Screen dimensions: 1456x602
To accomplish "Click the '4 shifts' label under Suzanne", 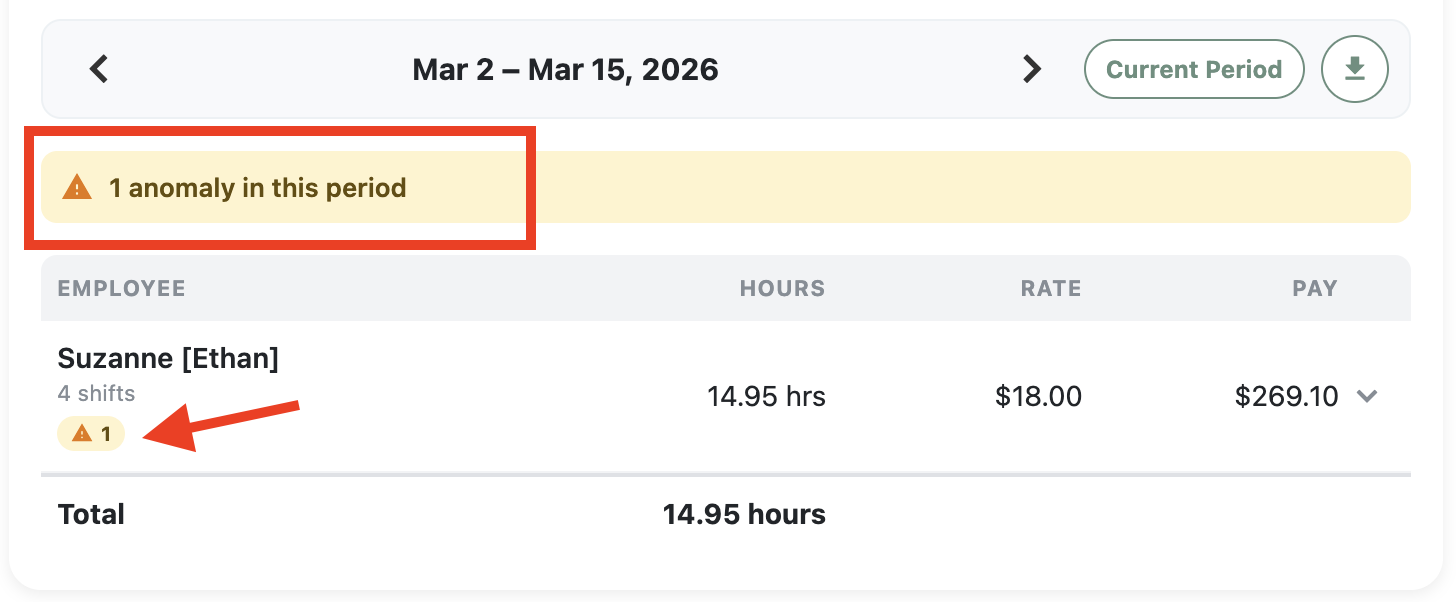I will (x=96, y=393).
